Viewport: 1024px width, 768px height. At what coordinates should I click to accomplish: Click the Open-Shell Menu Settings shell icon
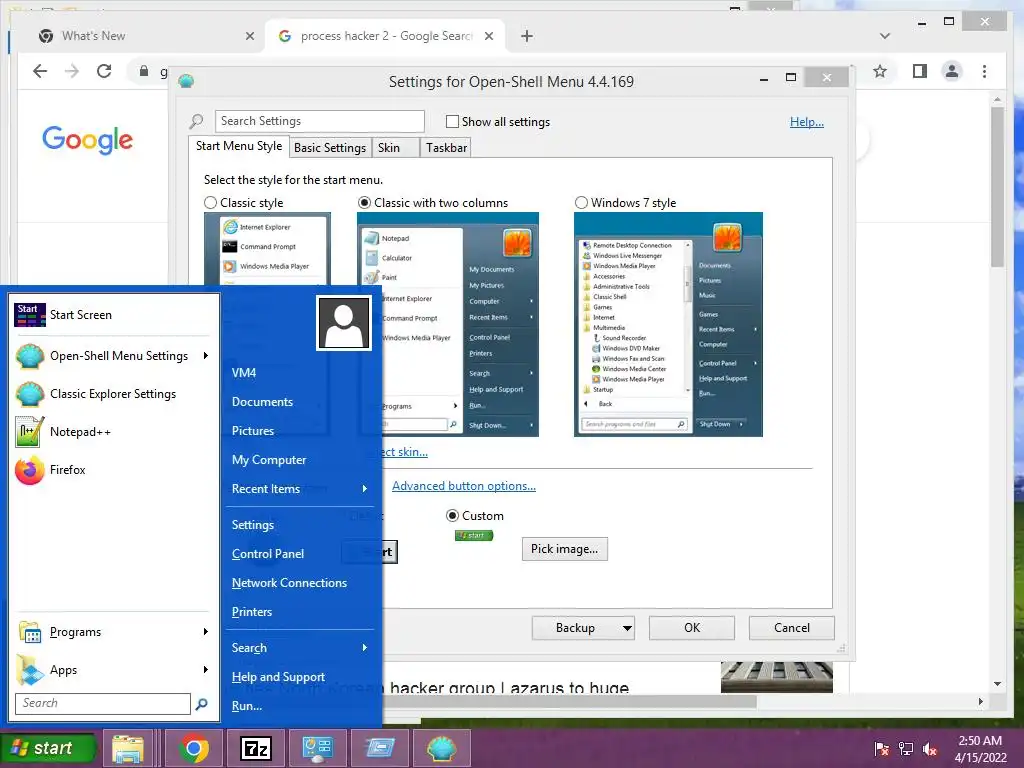30,356
